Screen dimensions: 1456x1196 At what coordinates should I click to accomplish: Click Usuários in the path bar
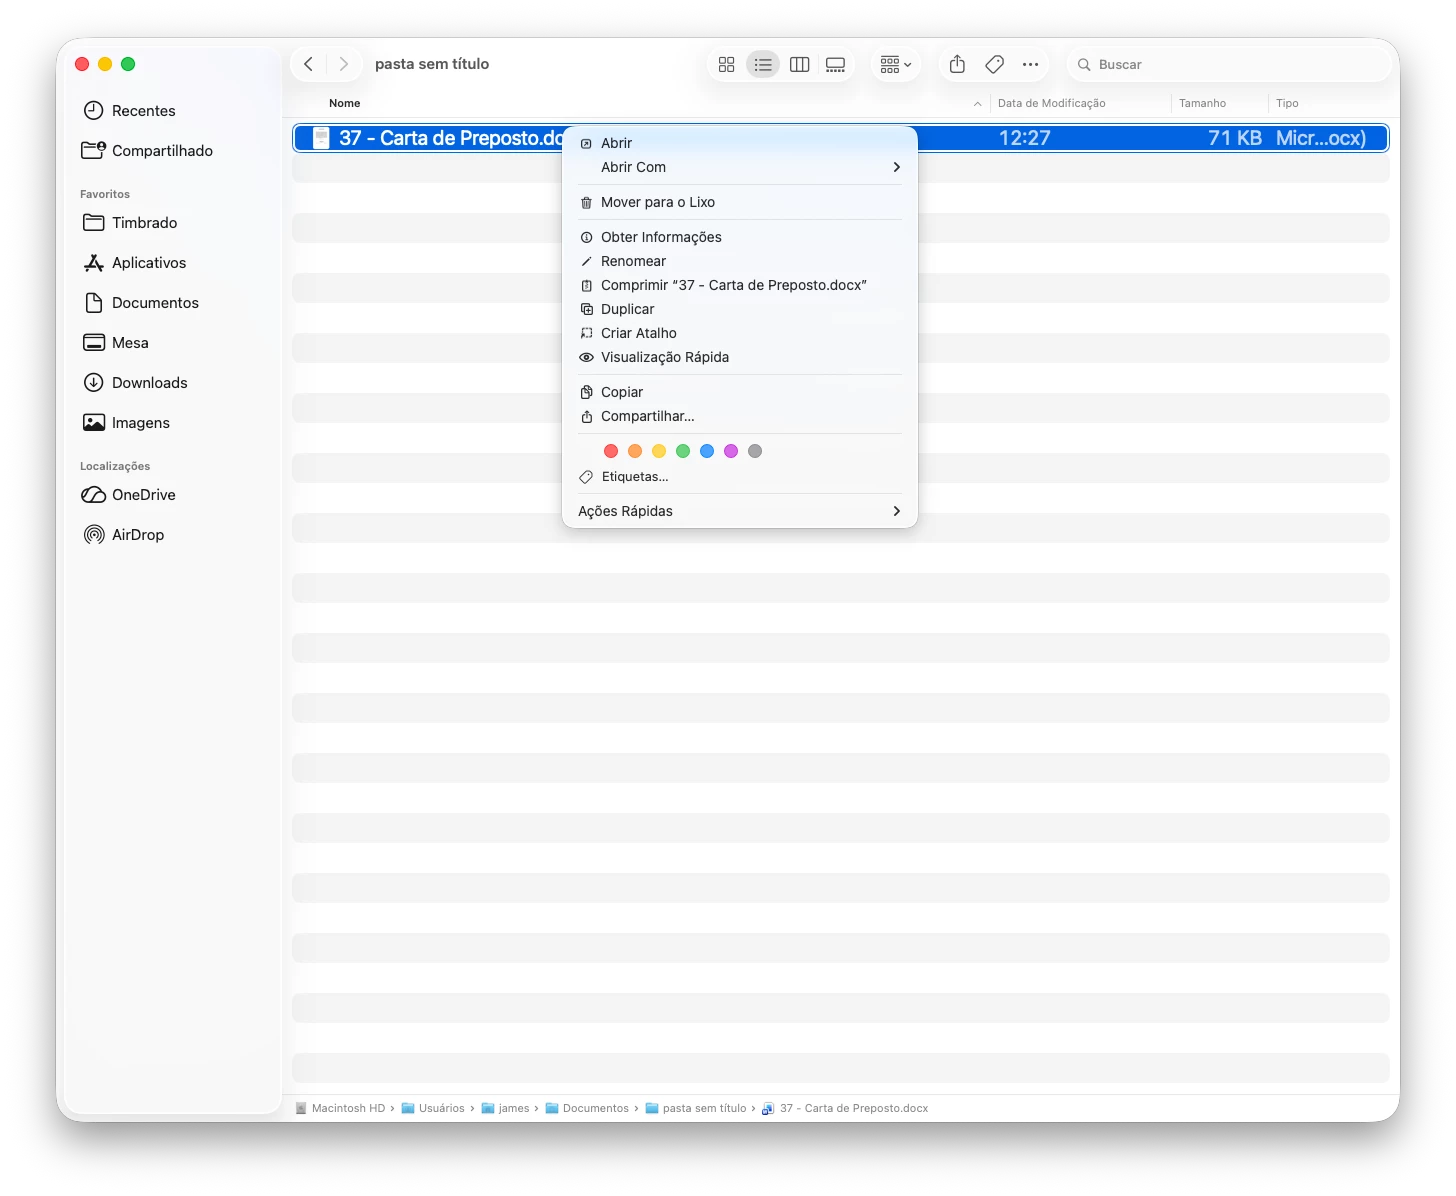click(433, 1108)
